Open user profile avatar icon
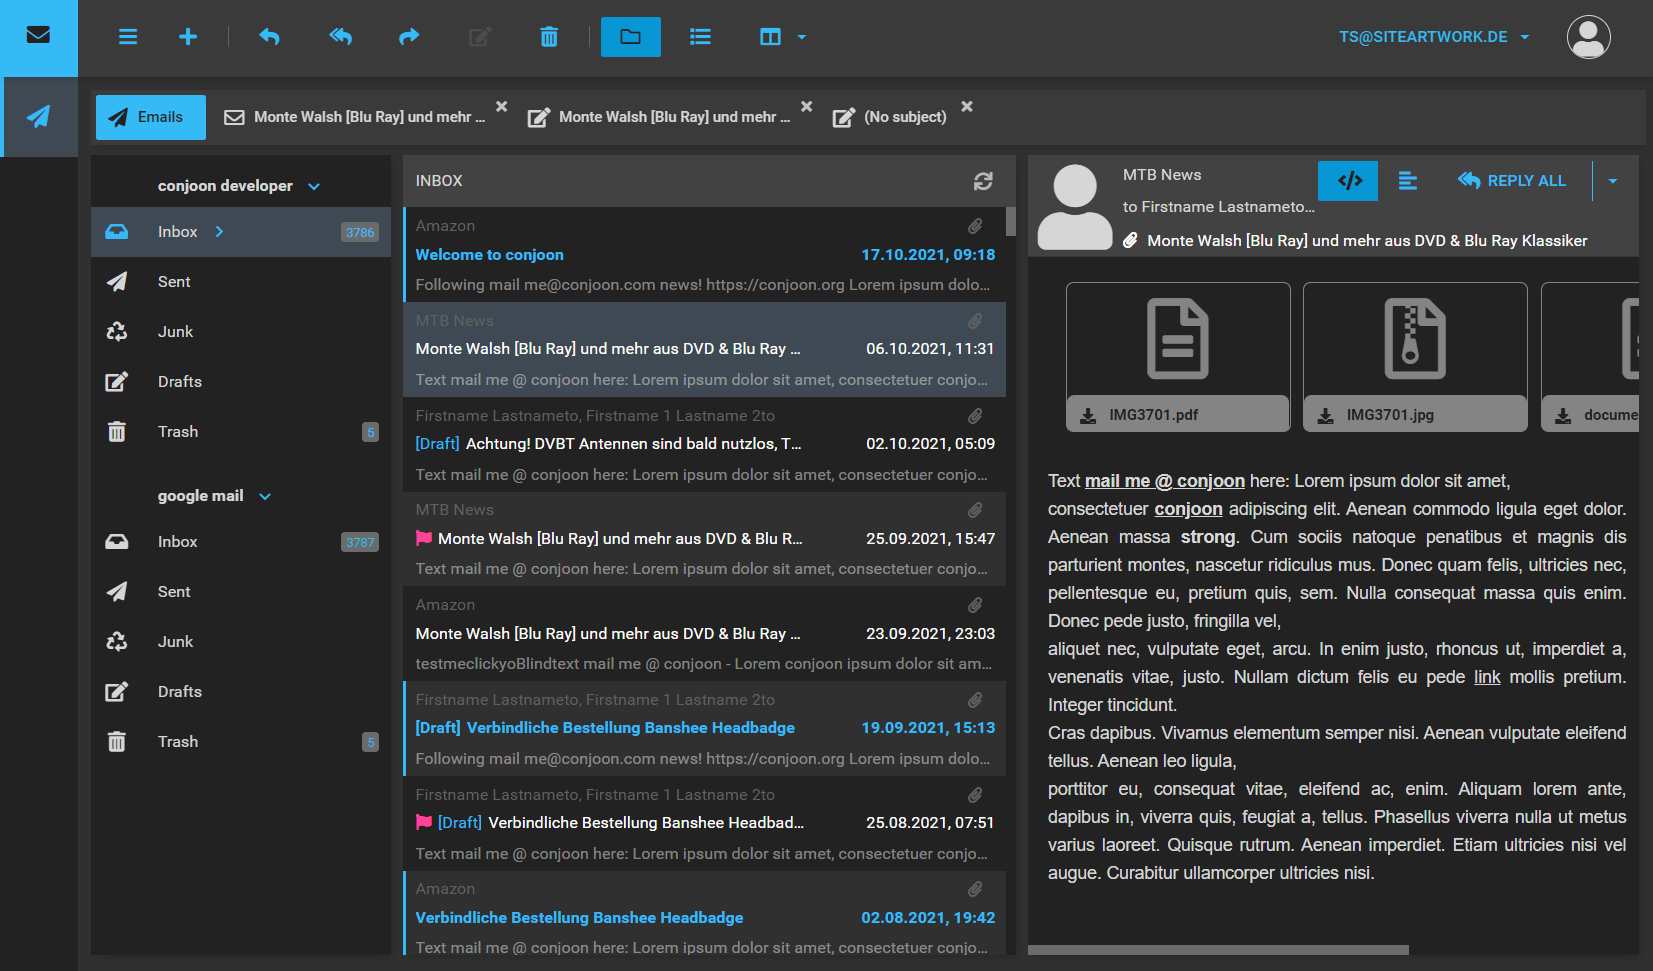This screenshot has height=971, width=1653. click(x=1588, y=37)
